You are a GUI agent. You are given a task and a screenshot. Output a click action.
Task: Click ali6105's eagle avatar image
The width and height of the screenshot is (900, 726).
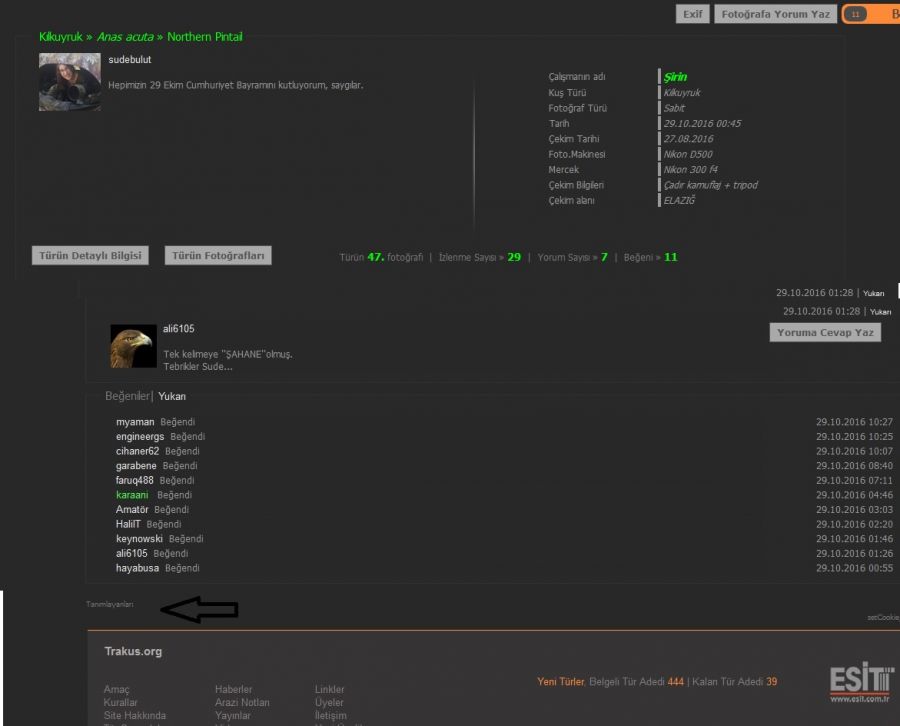coord(133,346)
